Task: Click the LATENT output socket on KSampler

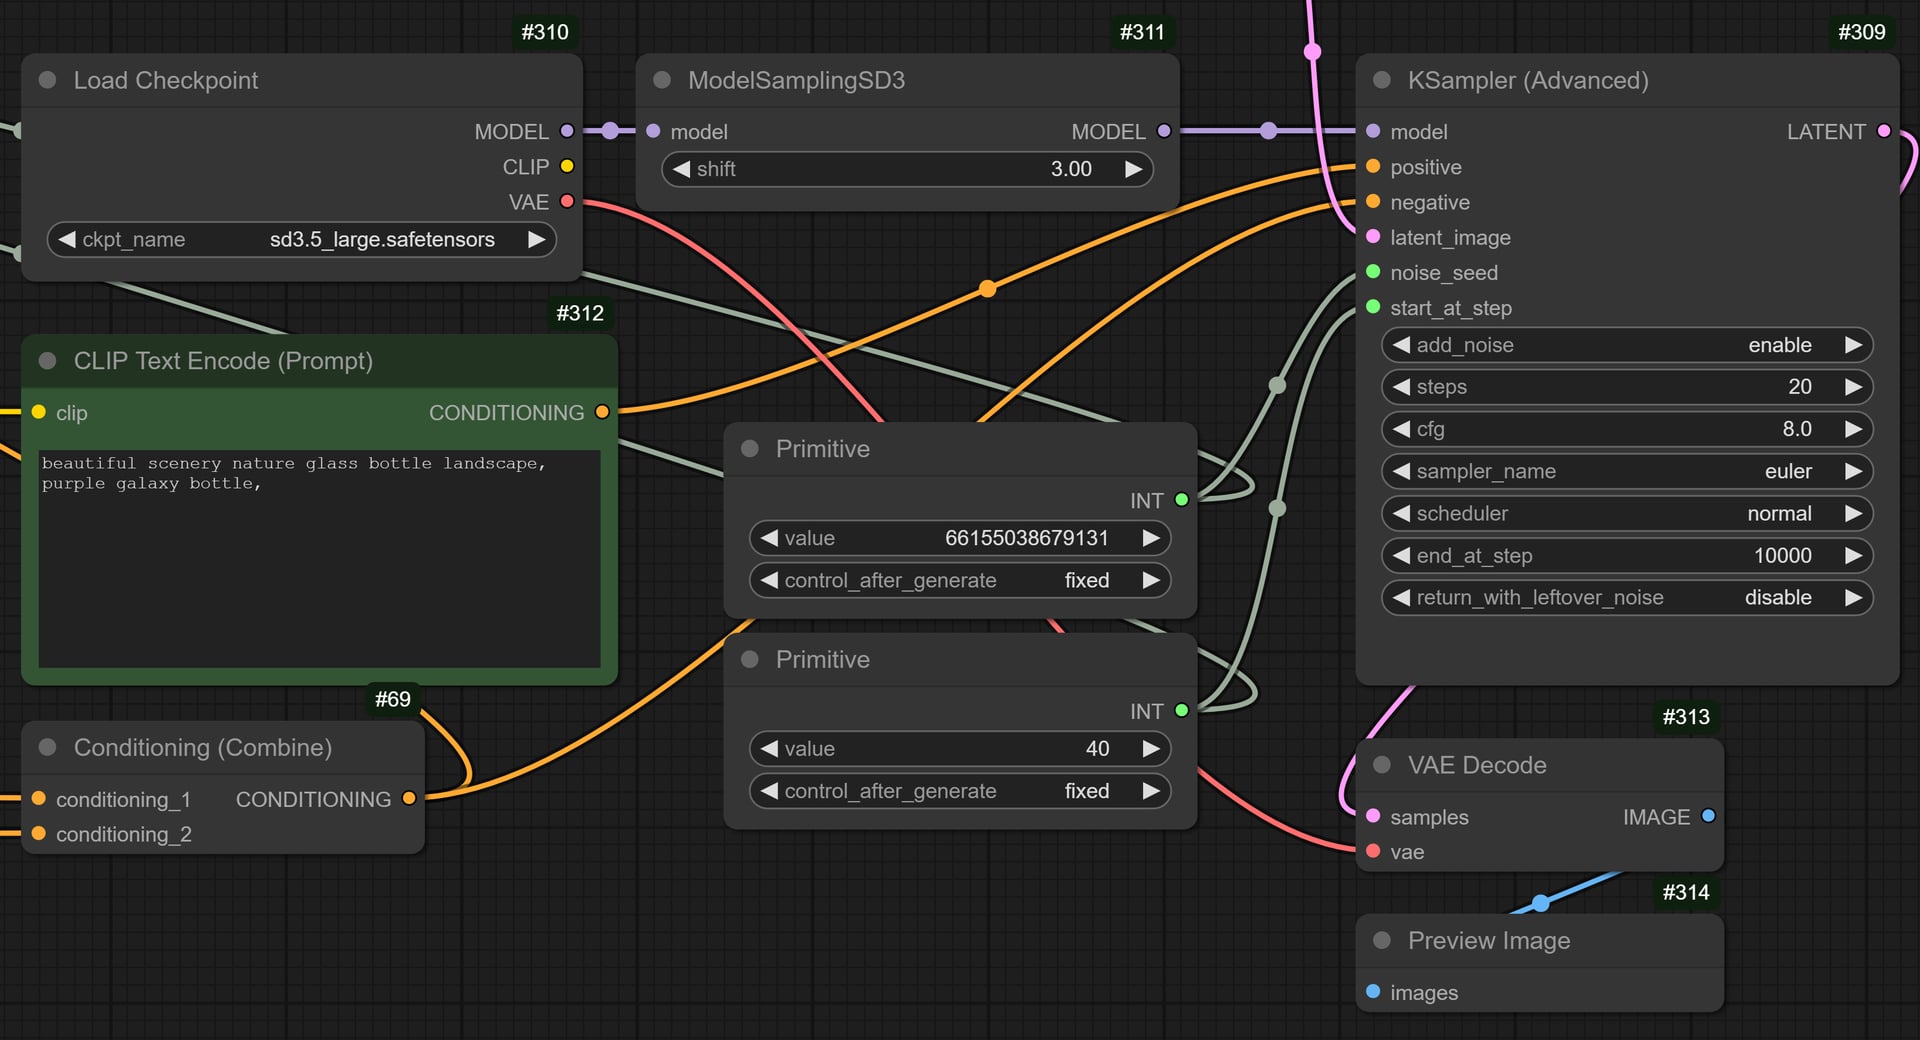Action: (x=1884, y=131)
